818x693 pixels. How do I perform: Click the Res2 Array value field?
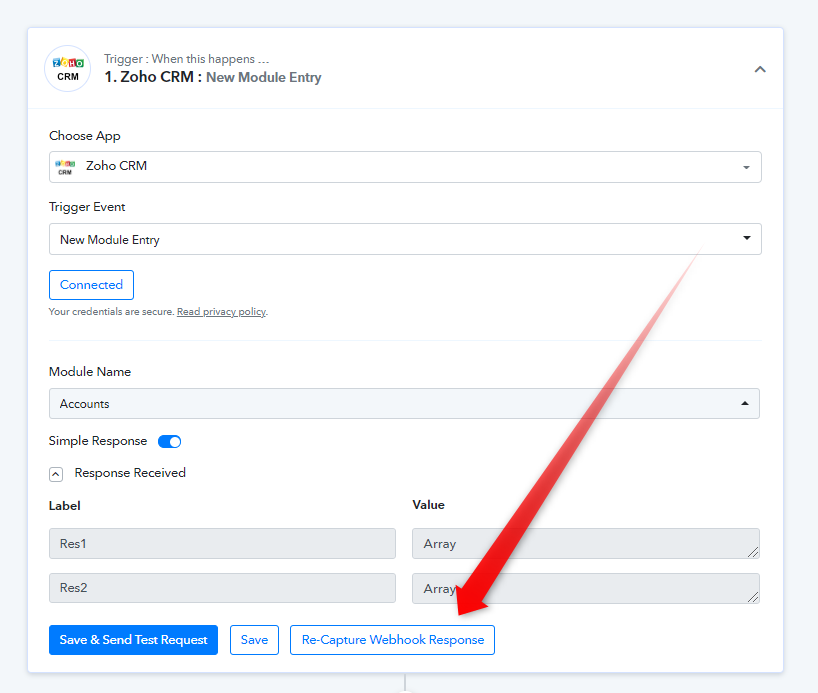[586, 589]
